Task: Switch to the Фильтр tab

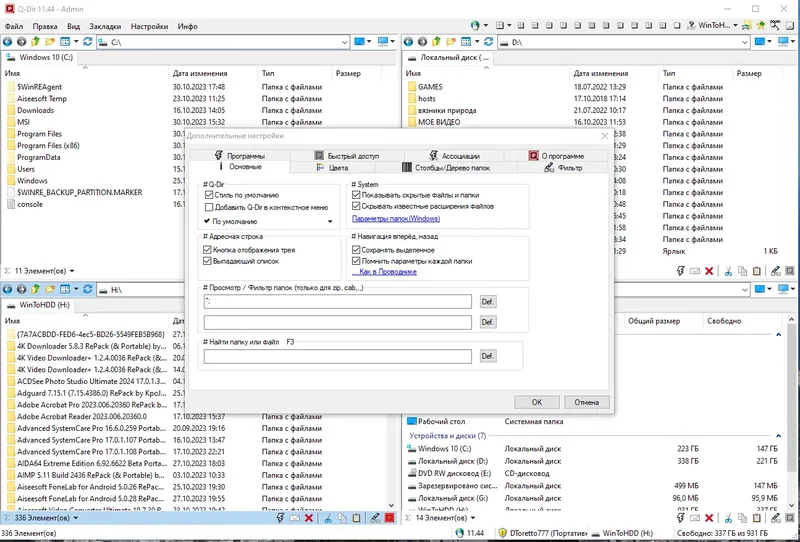Action: tap(563, 167)
